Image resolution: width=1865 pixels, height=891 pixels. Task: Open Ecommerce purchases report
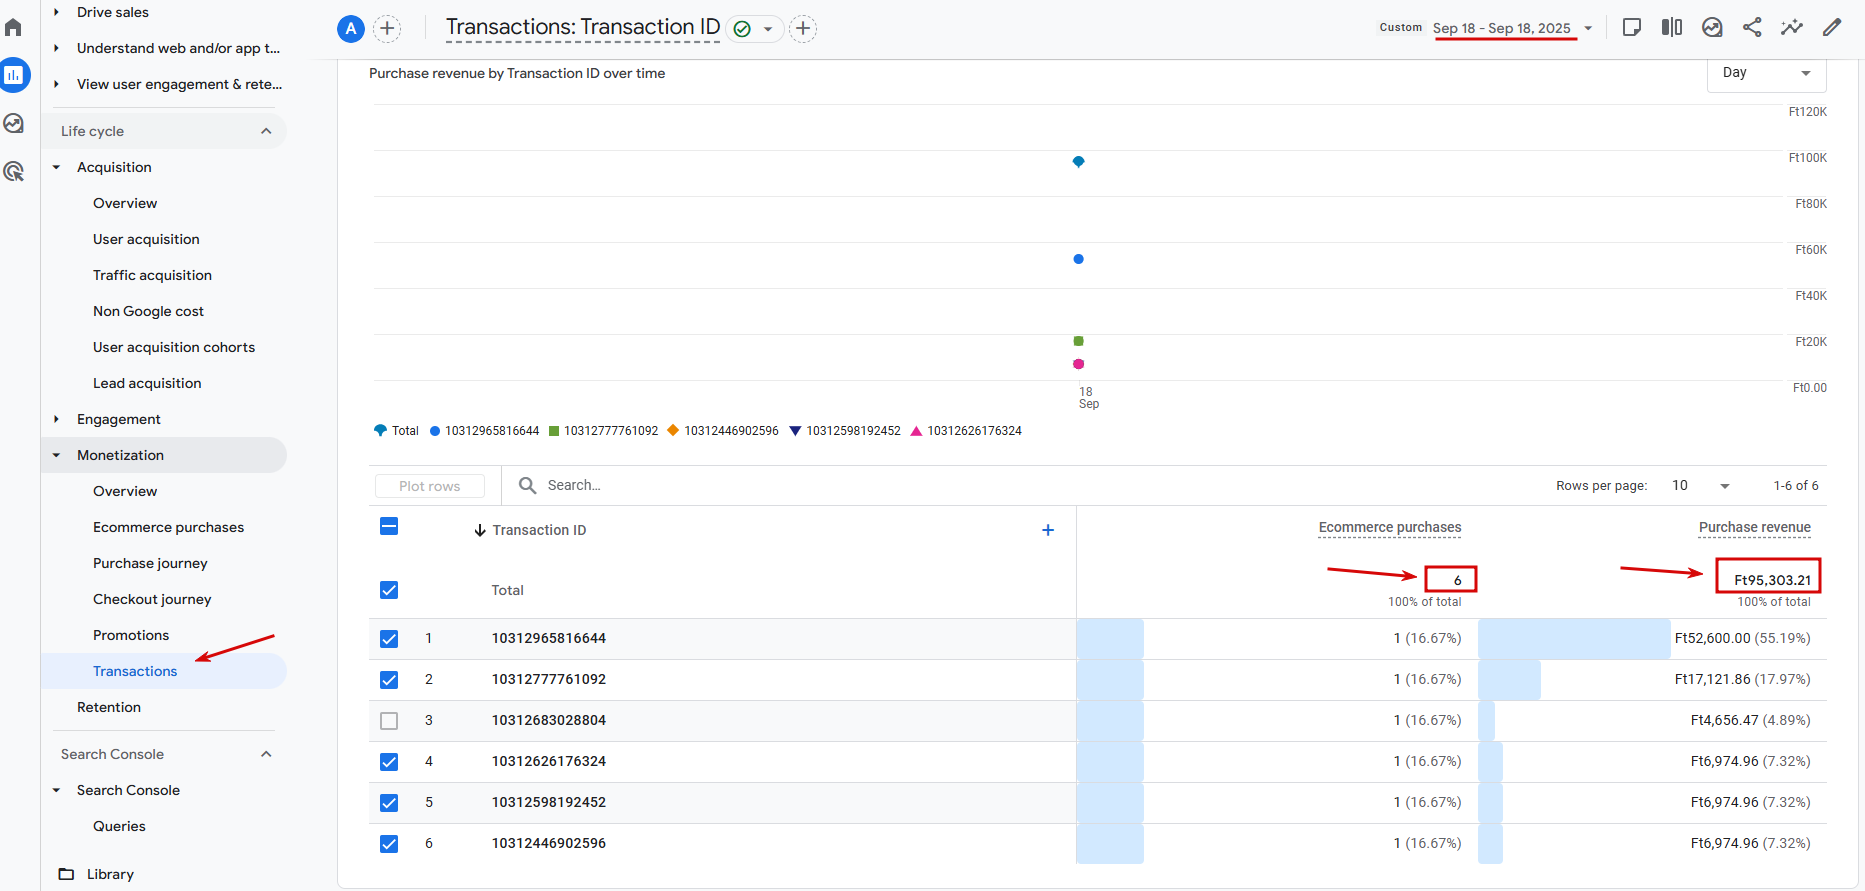(168, 527)
